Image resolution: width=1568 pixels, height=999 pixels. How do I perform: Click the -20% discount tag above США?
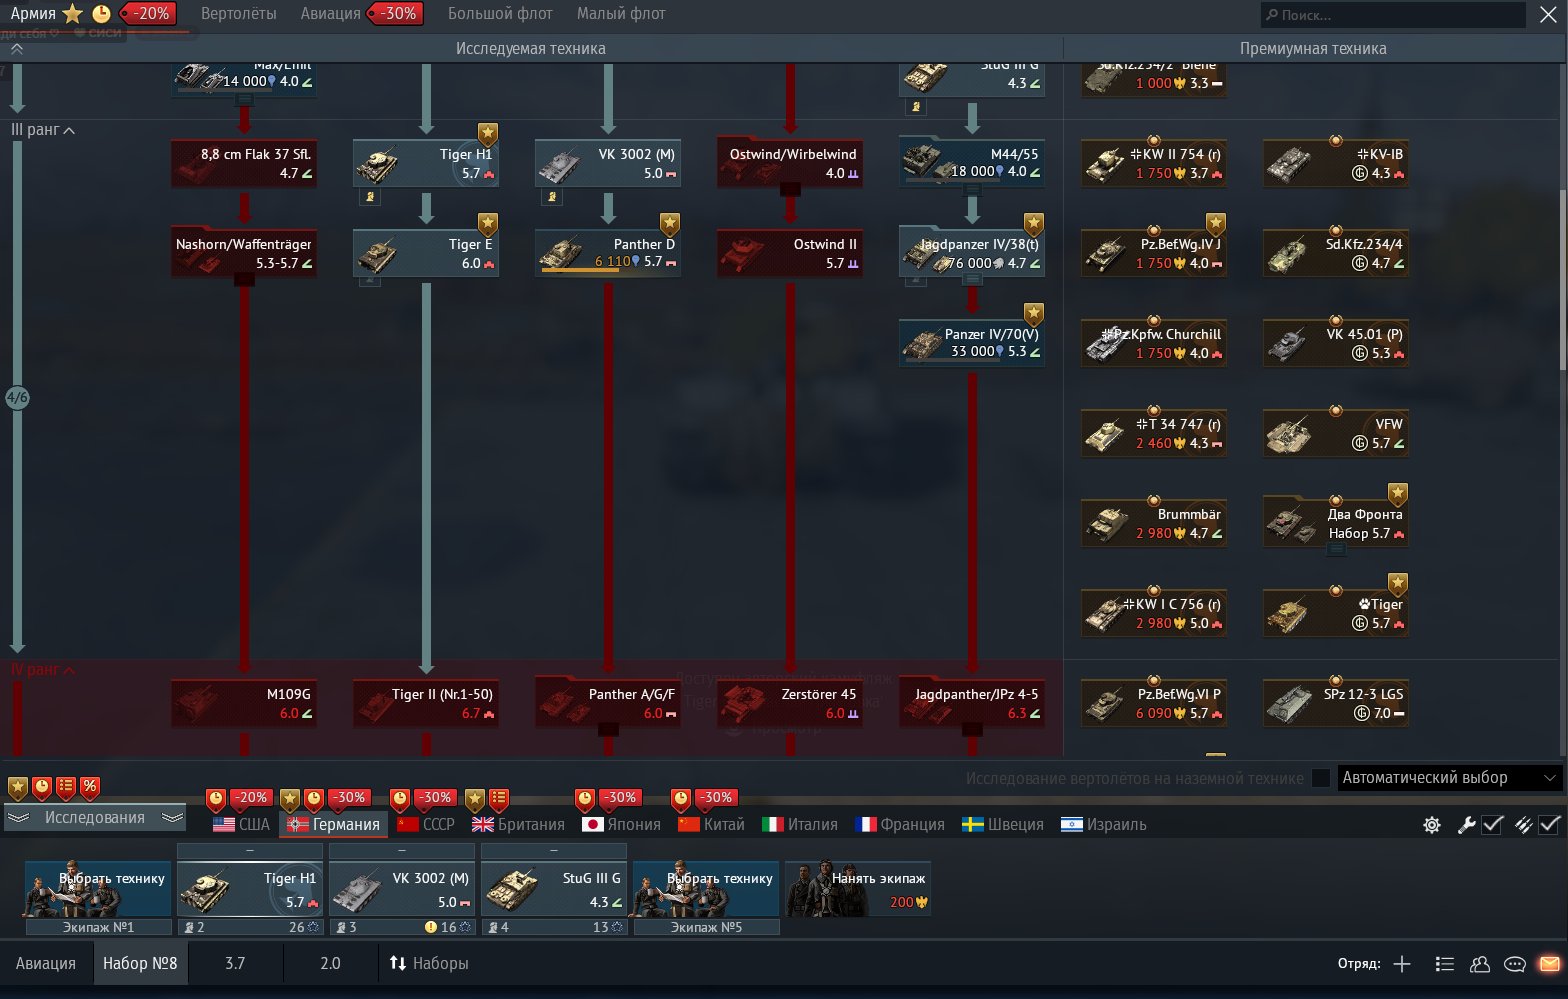[x=250, y=798]
